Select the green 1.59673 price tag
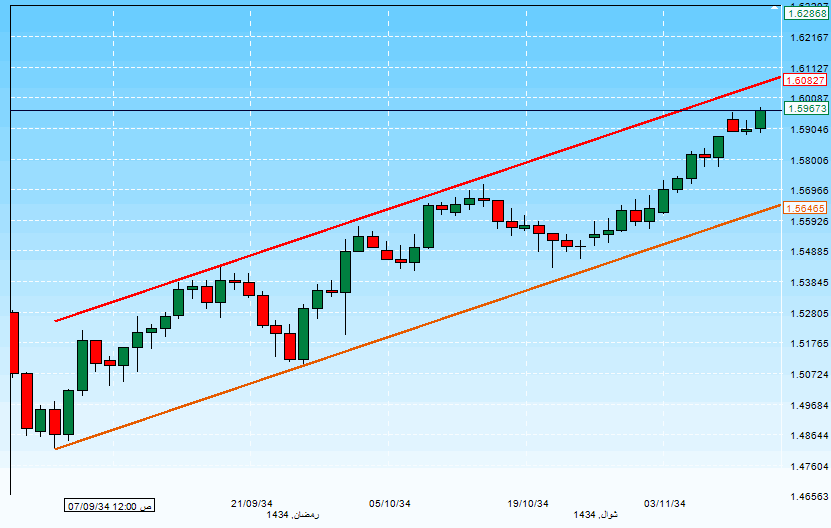 click(x=805, y=109)
